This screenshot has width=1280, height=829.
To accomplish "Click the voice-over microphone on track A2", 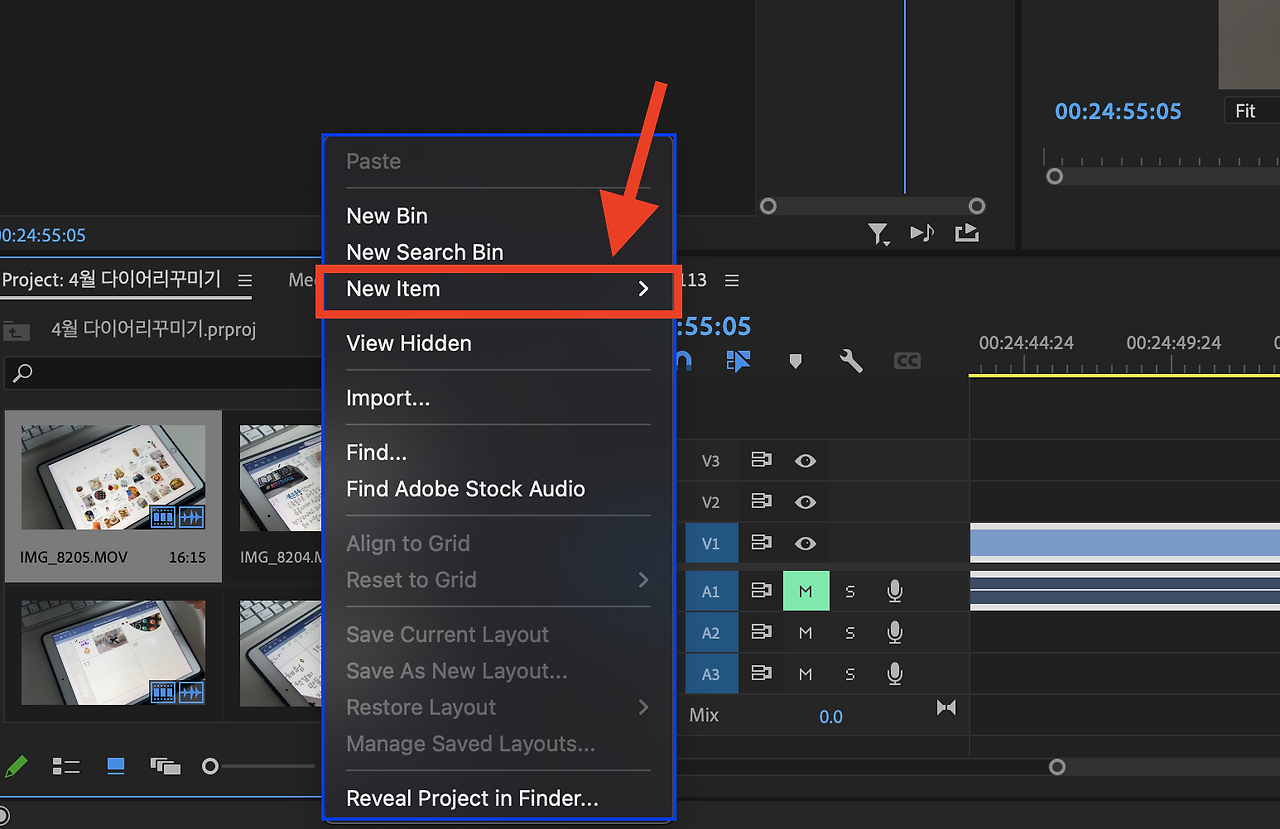I will (x=895, y=633).
